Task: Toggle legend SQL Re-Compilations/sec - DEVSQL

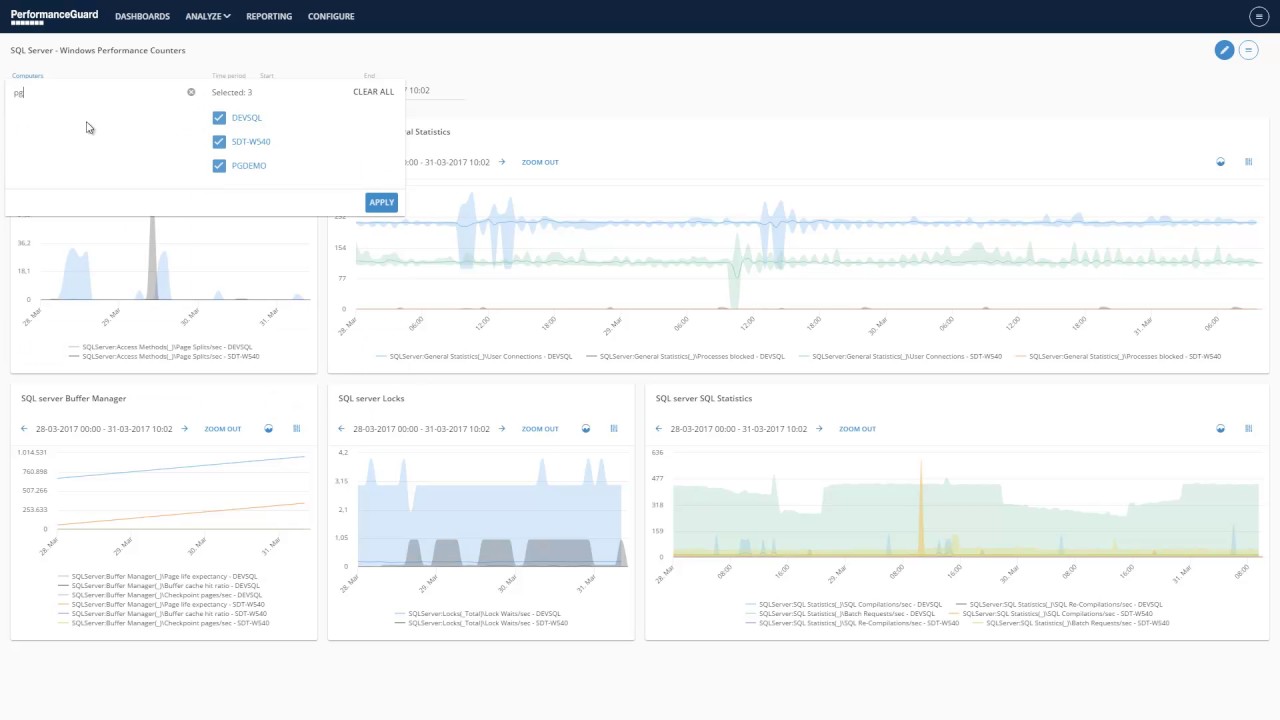Action: (x=1059, y=605)
